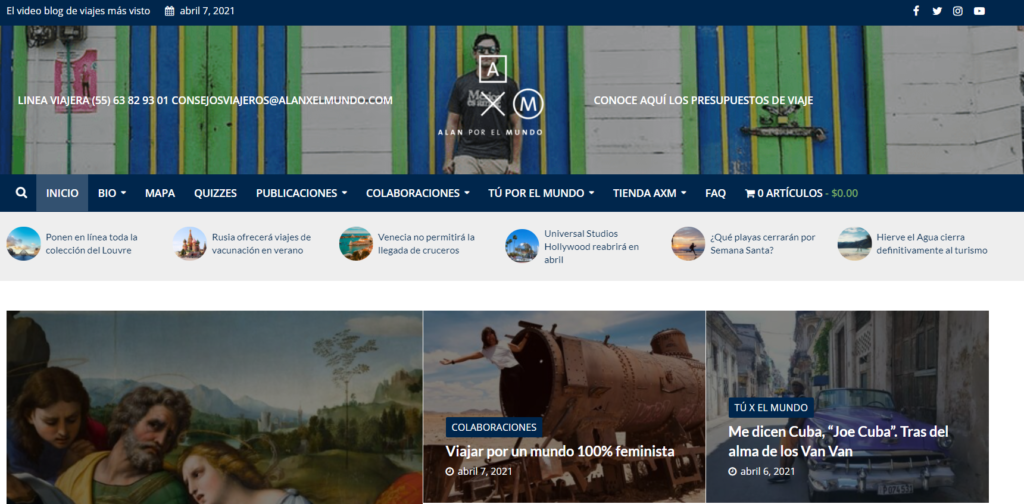Open the YouTube social icon
The width and height of the screenshot is (1024, 504).
click(x=979, y=11)
